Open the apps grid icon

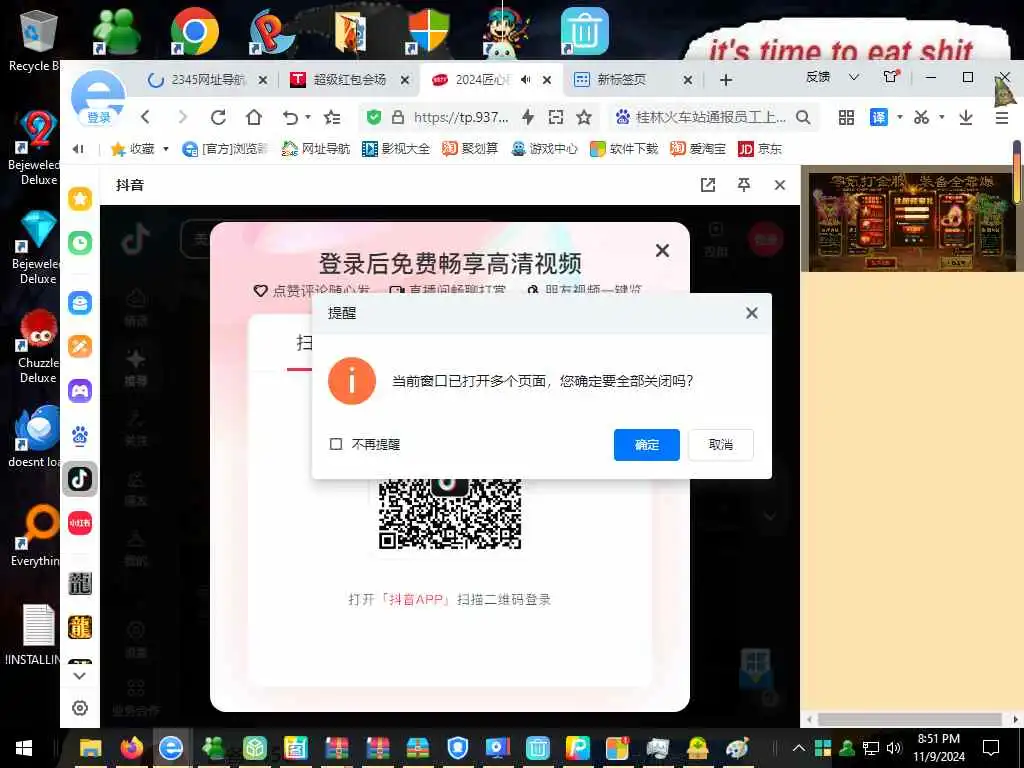pyautogui.click(x=846, y=118)
